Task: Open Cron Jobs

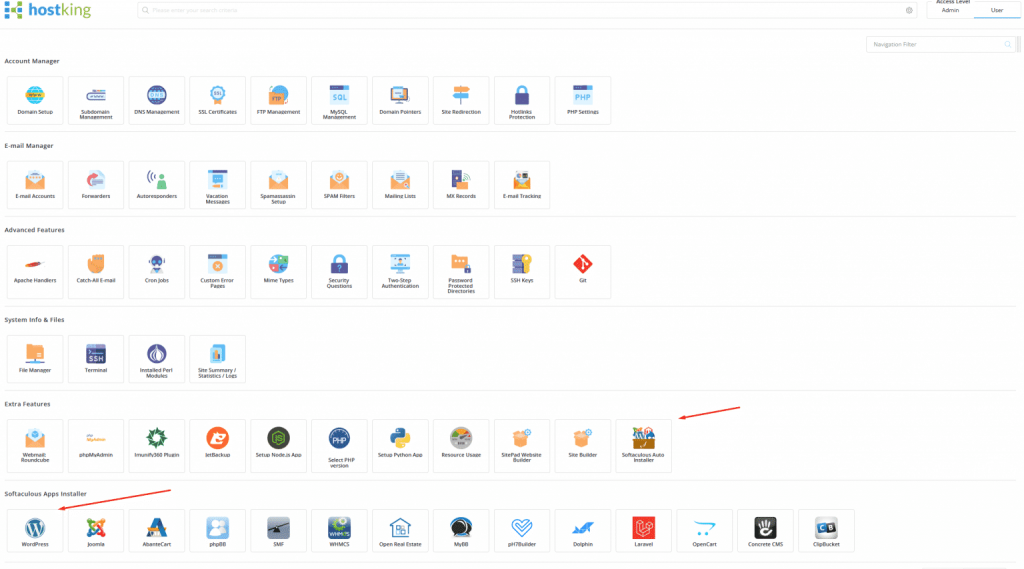Action: [x=156, y=269]
